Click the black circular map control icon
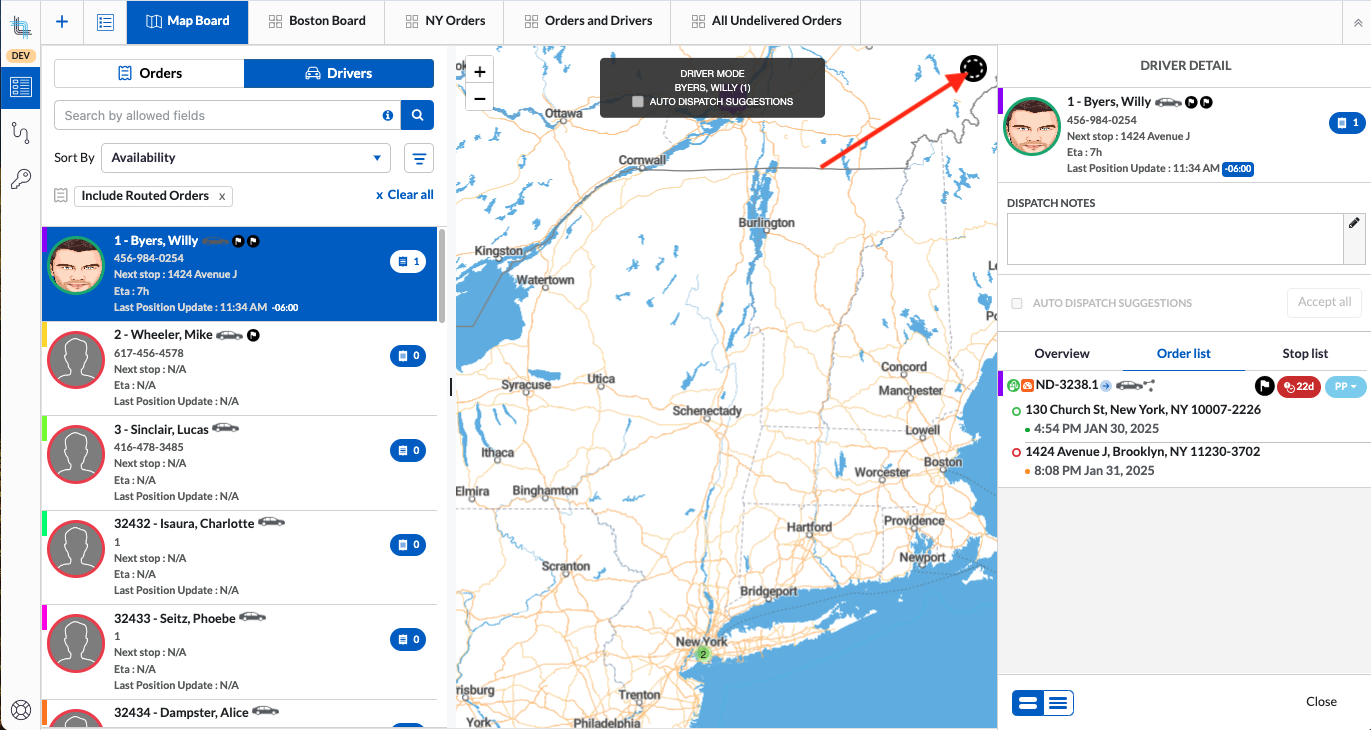 point(974,68)
